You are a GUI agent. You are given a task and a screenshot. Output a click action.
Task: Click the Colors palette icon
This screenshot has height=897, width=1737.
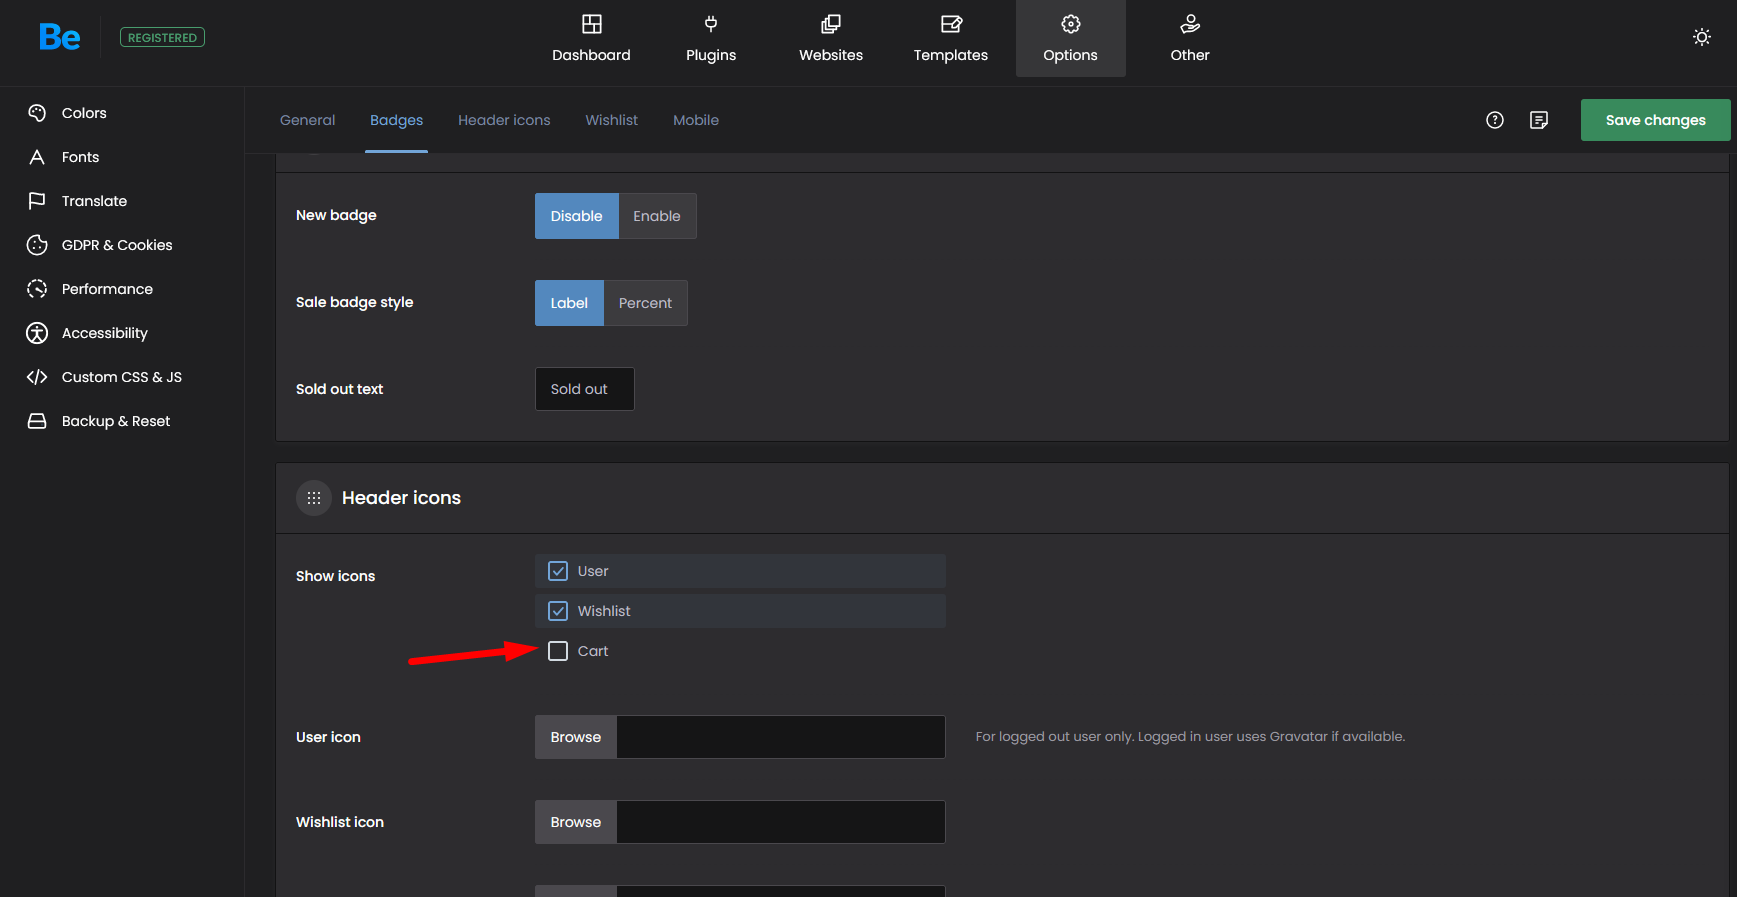pyautogui.click(x=37, y=113)
